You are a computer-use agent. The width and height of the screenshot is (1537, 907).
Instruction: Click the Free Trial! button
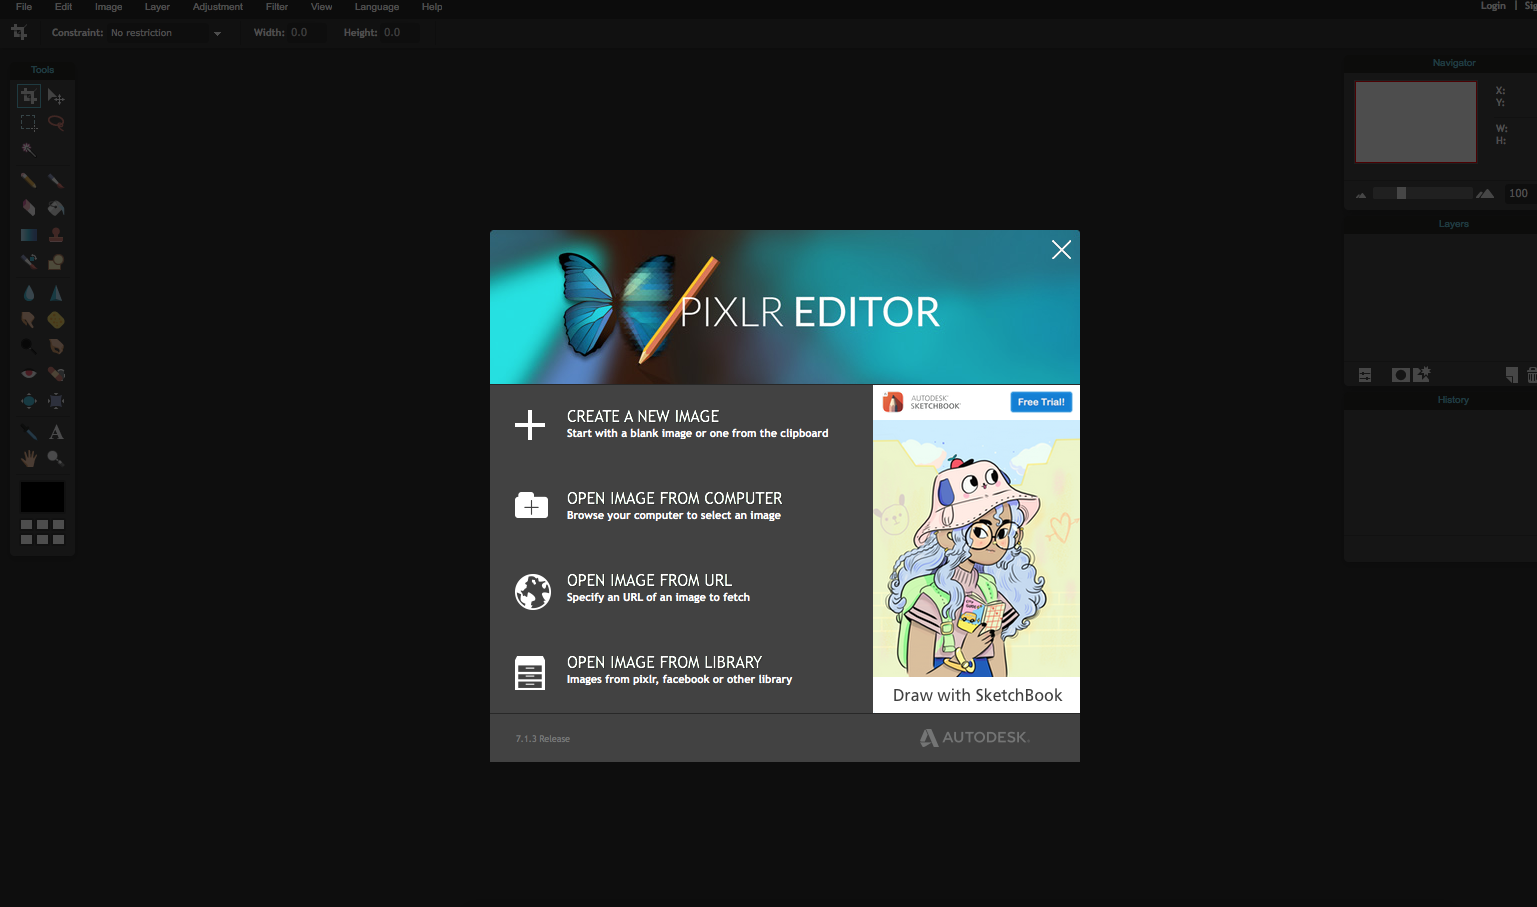pyautogui.click(x=1041, y=402)
